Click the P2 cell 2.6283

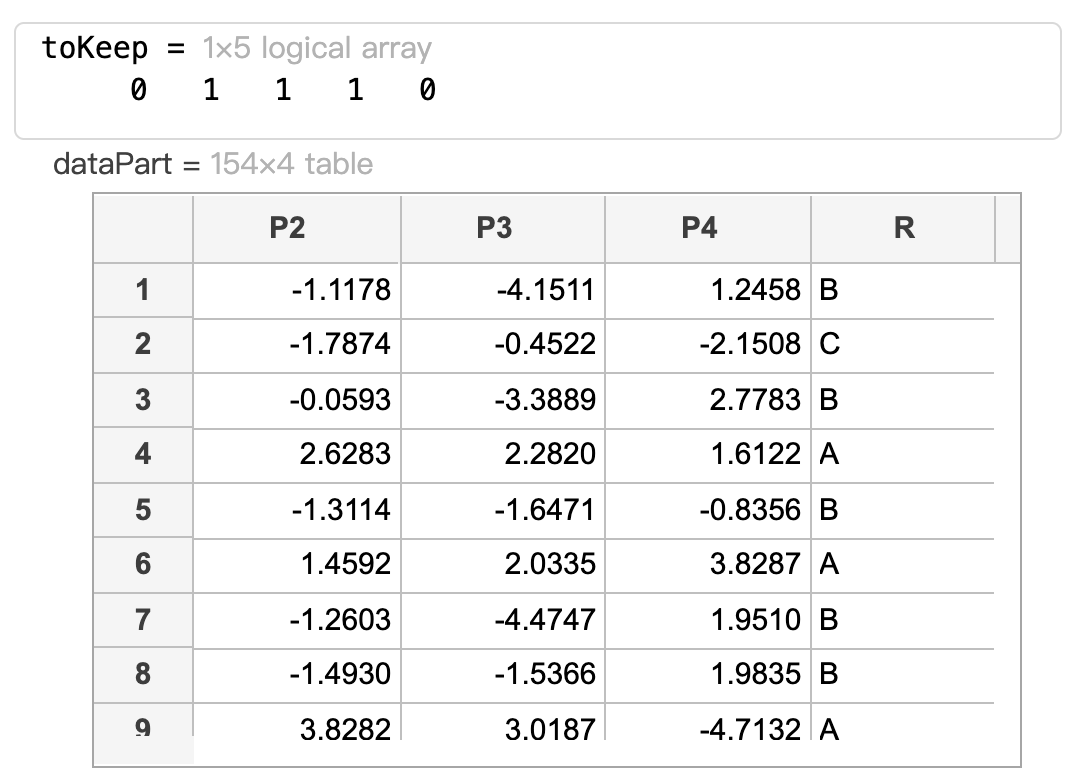[x=297, y=454]
